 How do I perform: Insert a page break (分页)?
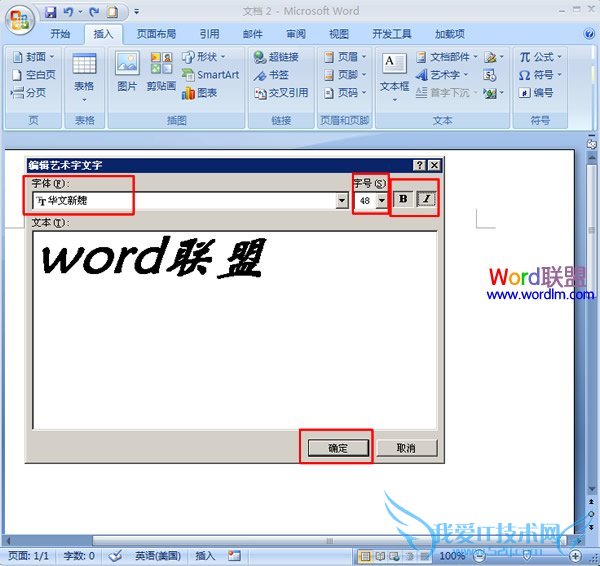[29, 93]
